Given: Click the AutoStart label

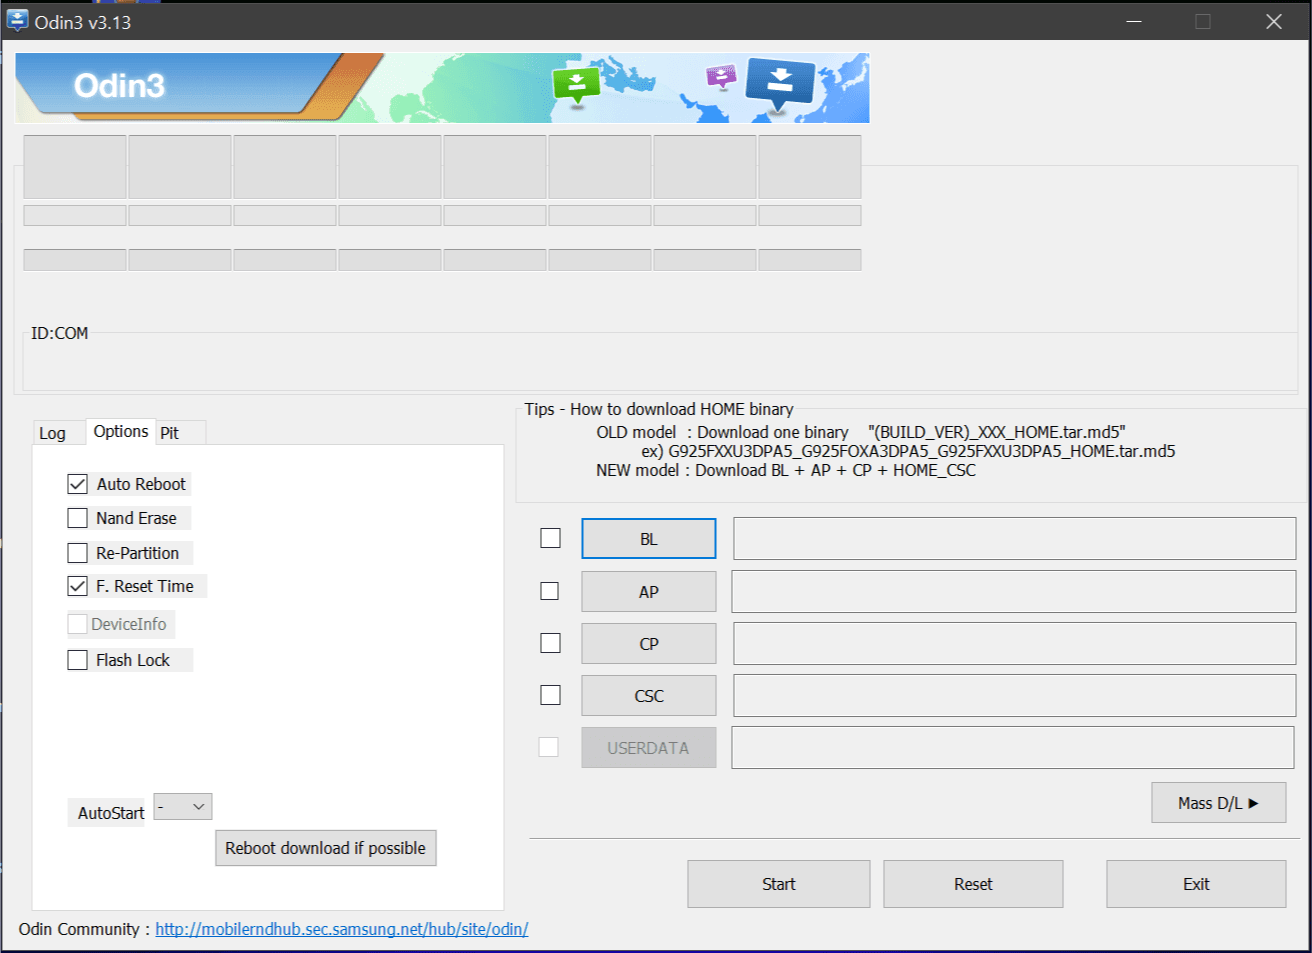Looking at the screenshot, I should pos(111,813).
